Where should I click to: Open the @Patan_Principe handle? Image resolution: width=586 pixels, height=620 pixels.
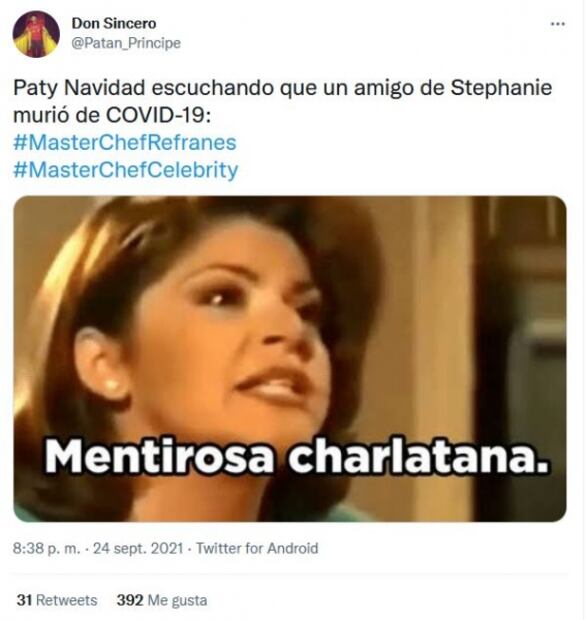pyautogui.click(x=126, y=43)
